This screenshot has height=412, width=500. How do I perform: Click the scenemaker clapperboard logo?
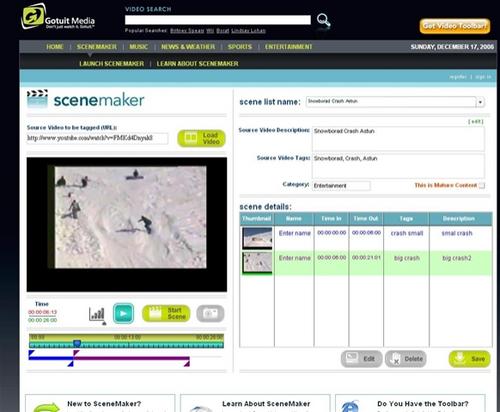[37, 99]
